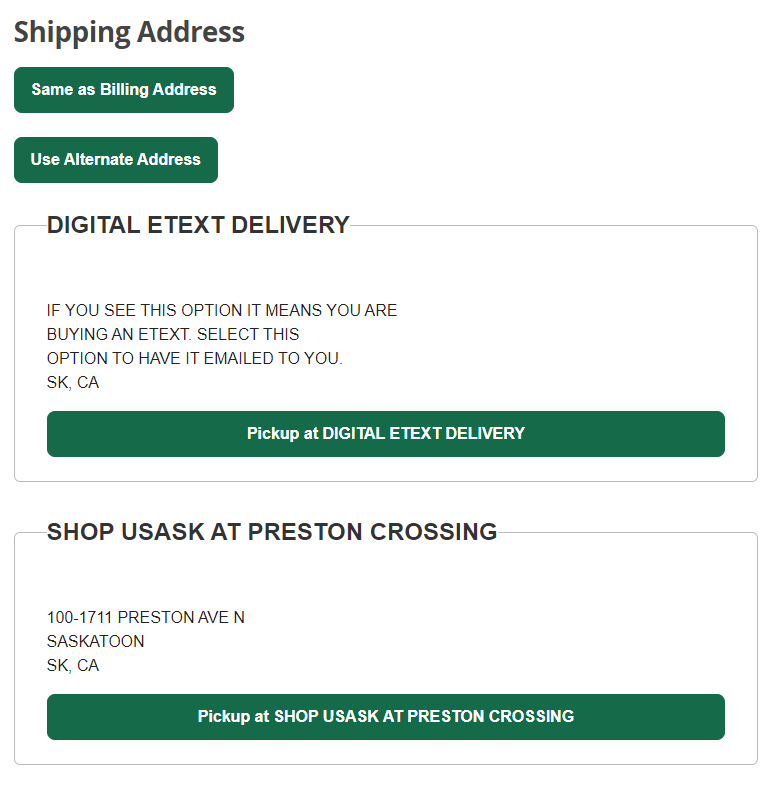The width and height of the screenshot is (781, 789).
Task: Select eText email delivery pickup option
Action: 386,434
